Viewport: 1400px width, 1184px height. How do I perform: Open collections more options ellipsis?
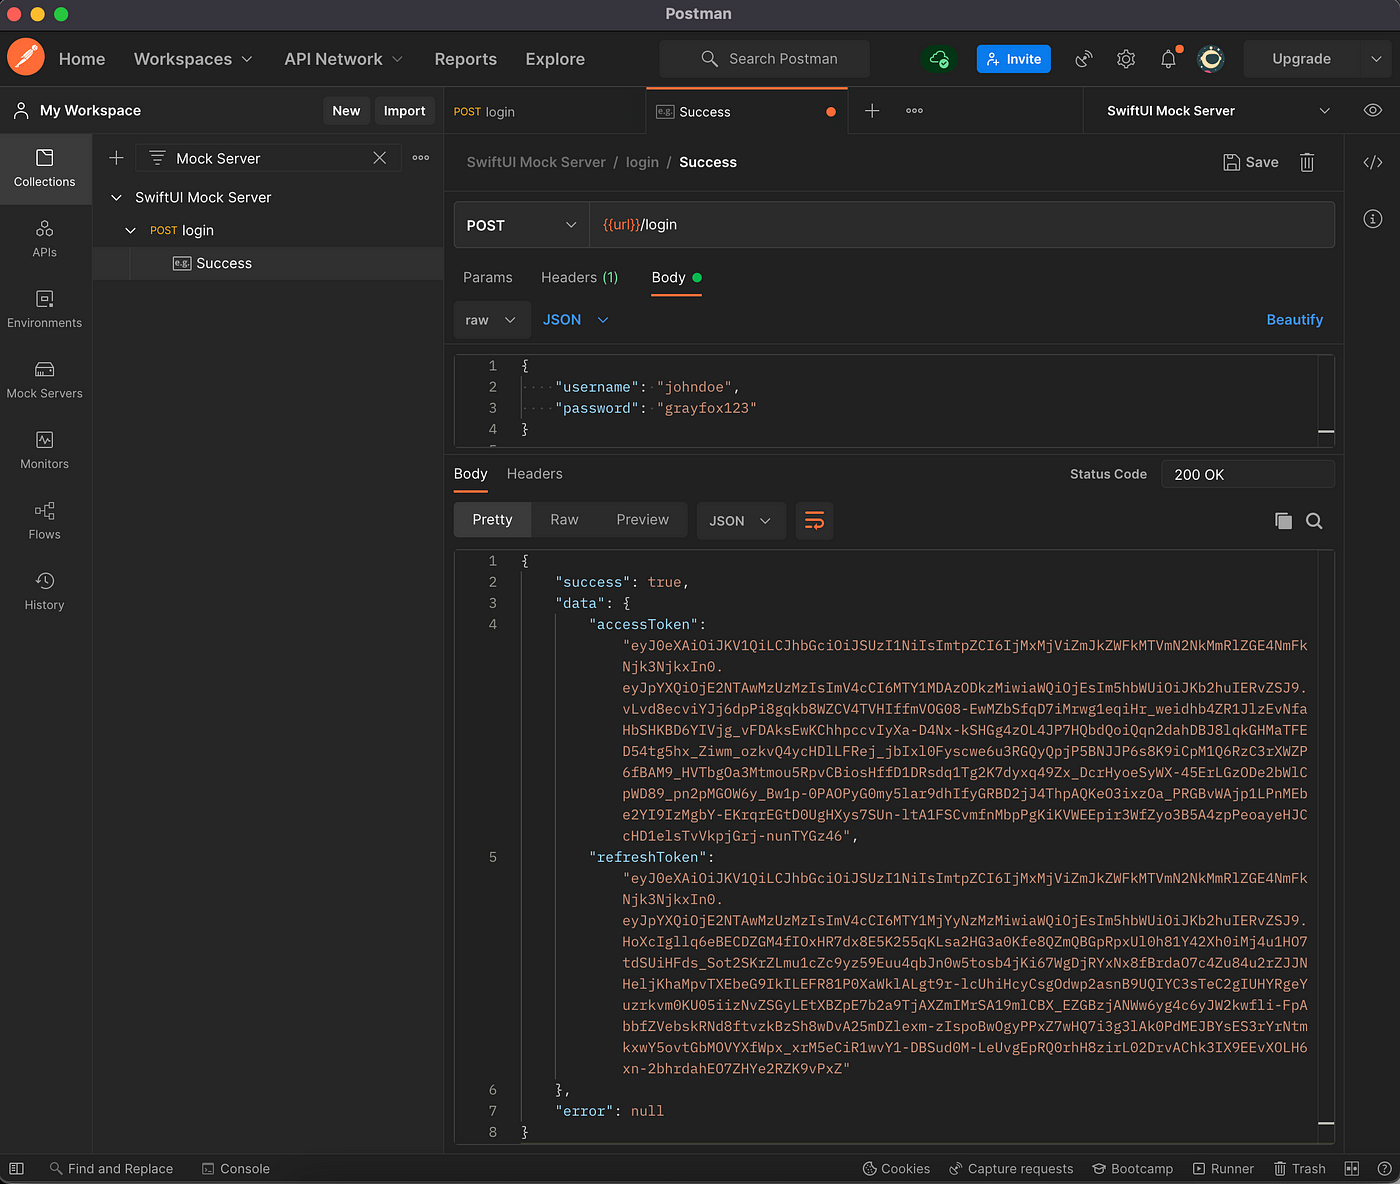coord(421,158)
